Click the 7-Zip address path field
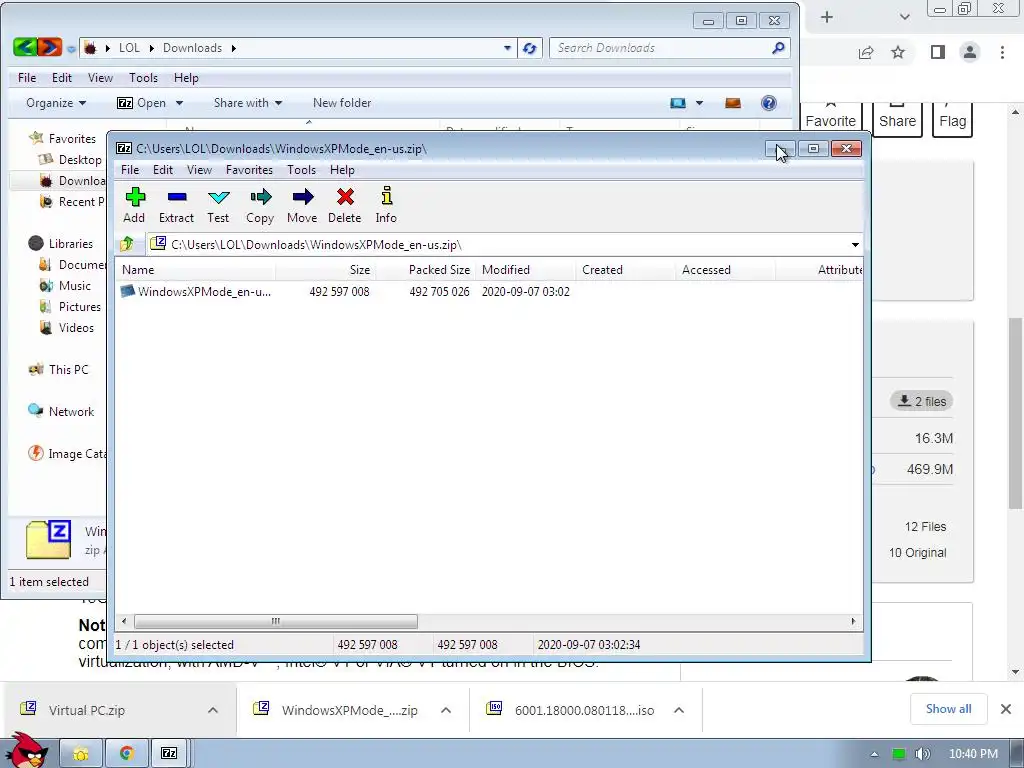 [496, 245]
